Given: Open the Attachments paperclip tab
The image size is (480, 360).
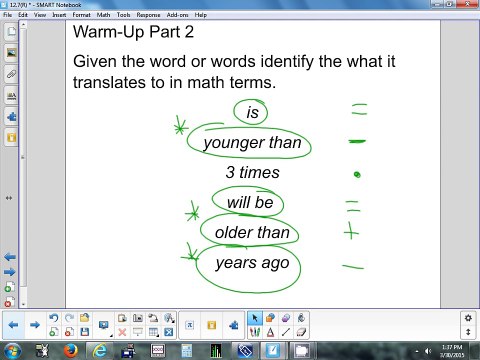Looking at the screenshot, I should [11, 74].
